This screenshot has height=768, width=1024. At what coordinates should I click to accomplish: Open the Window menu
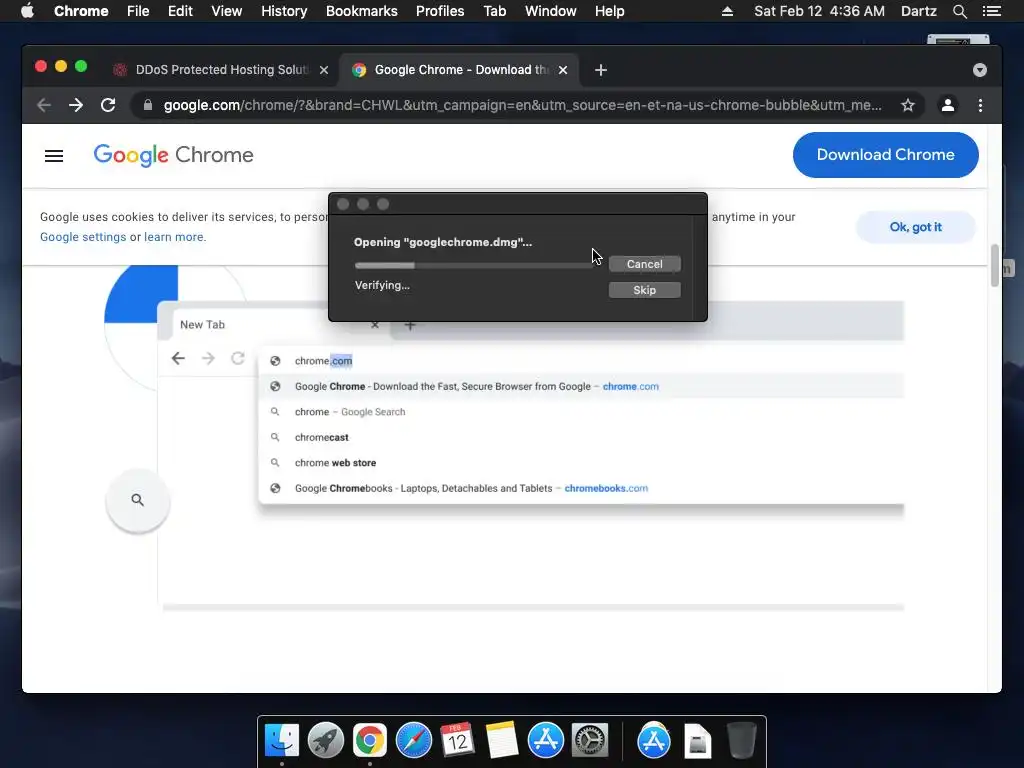point(551,11)
